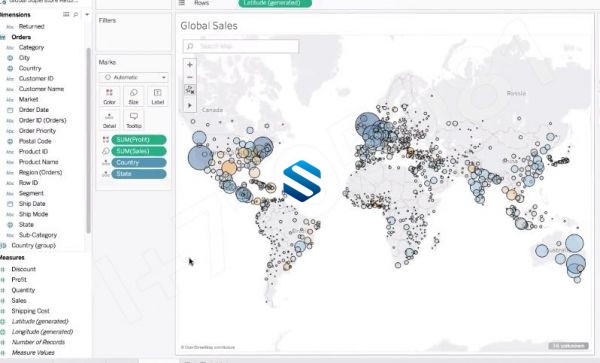Select the Row ID dimension
600x363 pixels.
tap(28, 183)
